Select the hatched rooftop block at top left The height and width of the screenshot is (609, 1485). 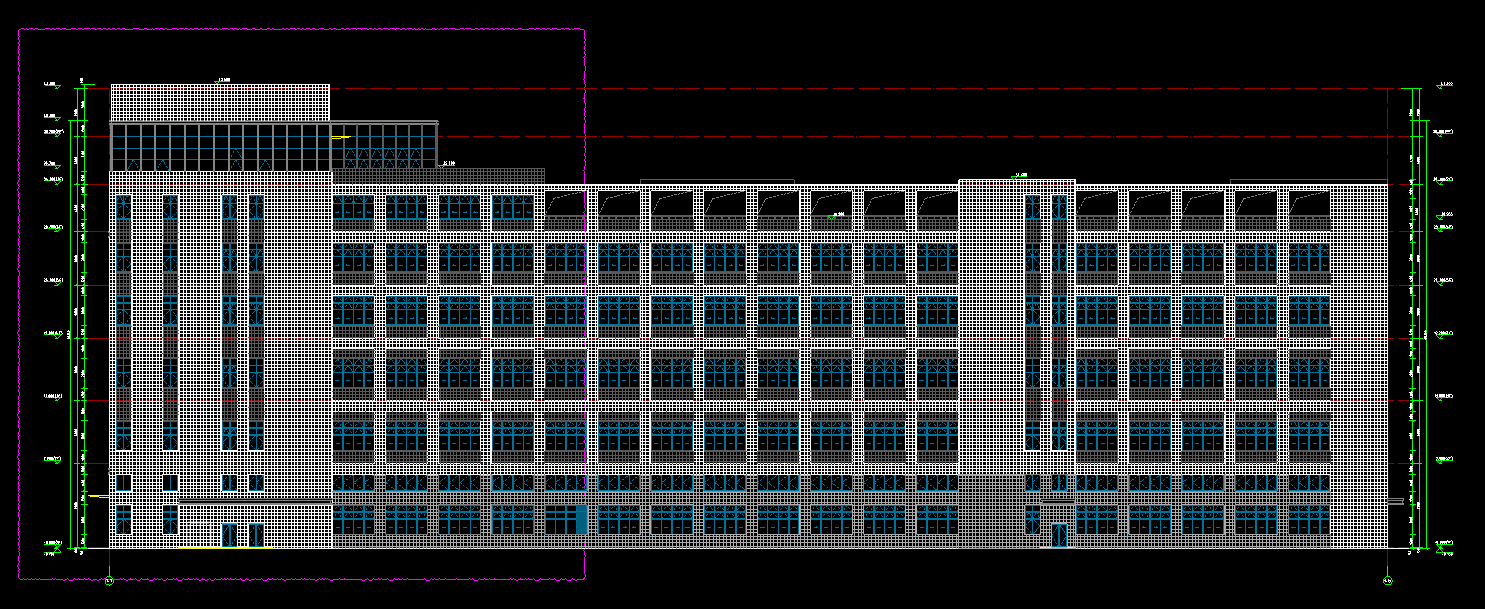coord(219,102)
